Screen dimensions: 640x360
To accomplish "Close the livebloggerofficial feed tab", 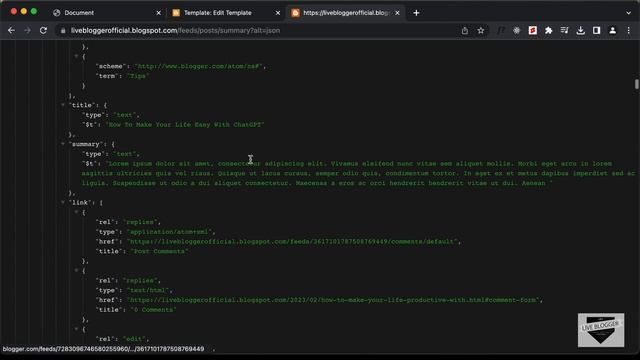I will coord(397,13).
